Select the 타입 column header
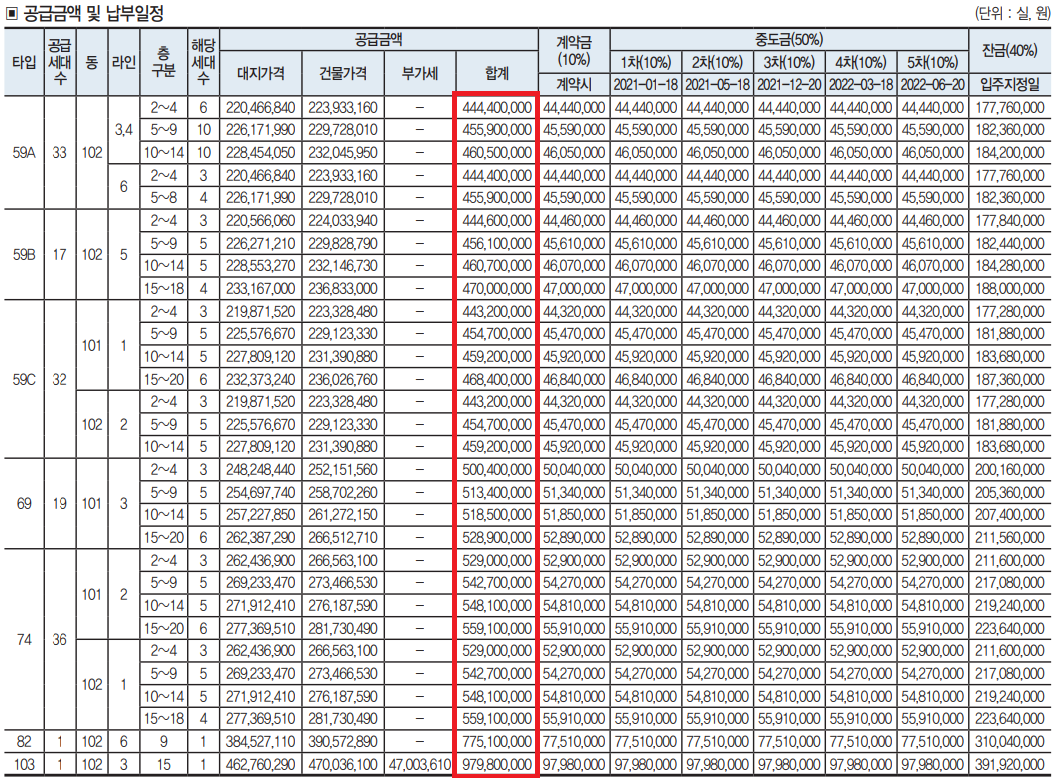 24,62
